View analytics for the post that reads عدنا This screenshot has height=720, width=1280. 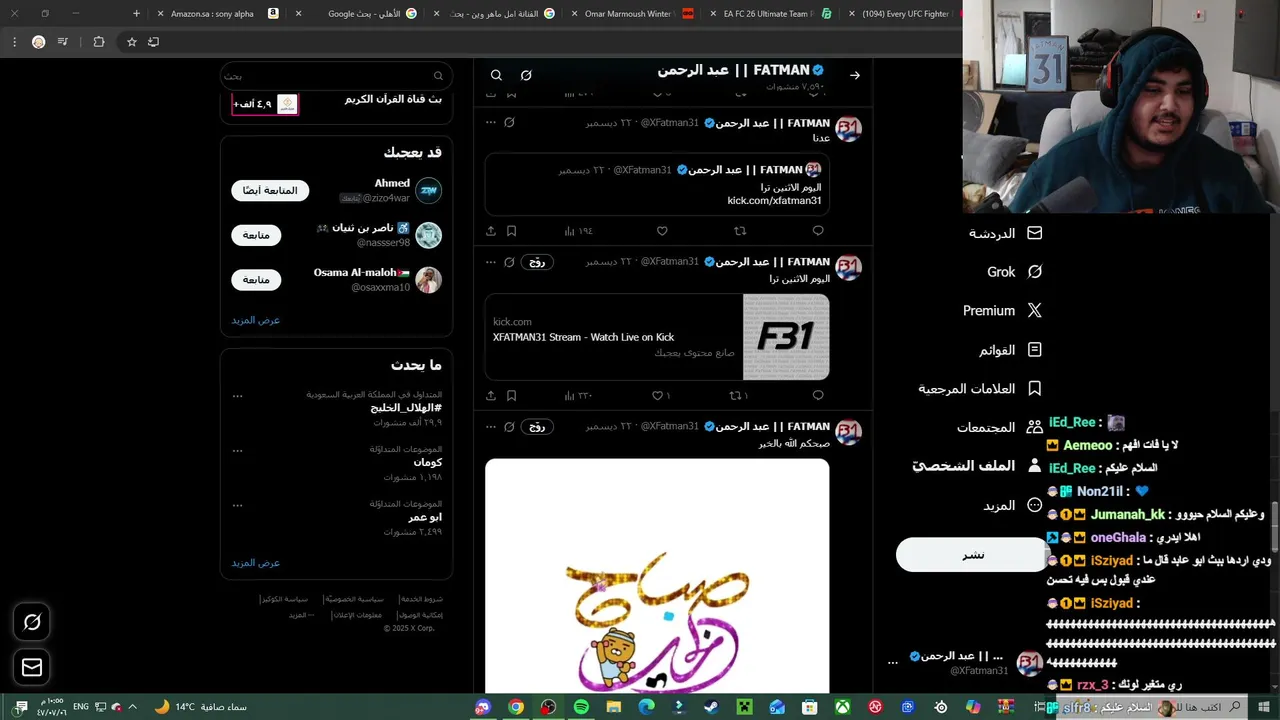click(578, 231)
